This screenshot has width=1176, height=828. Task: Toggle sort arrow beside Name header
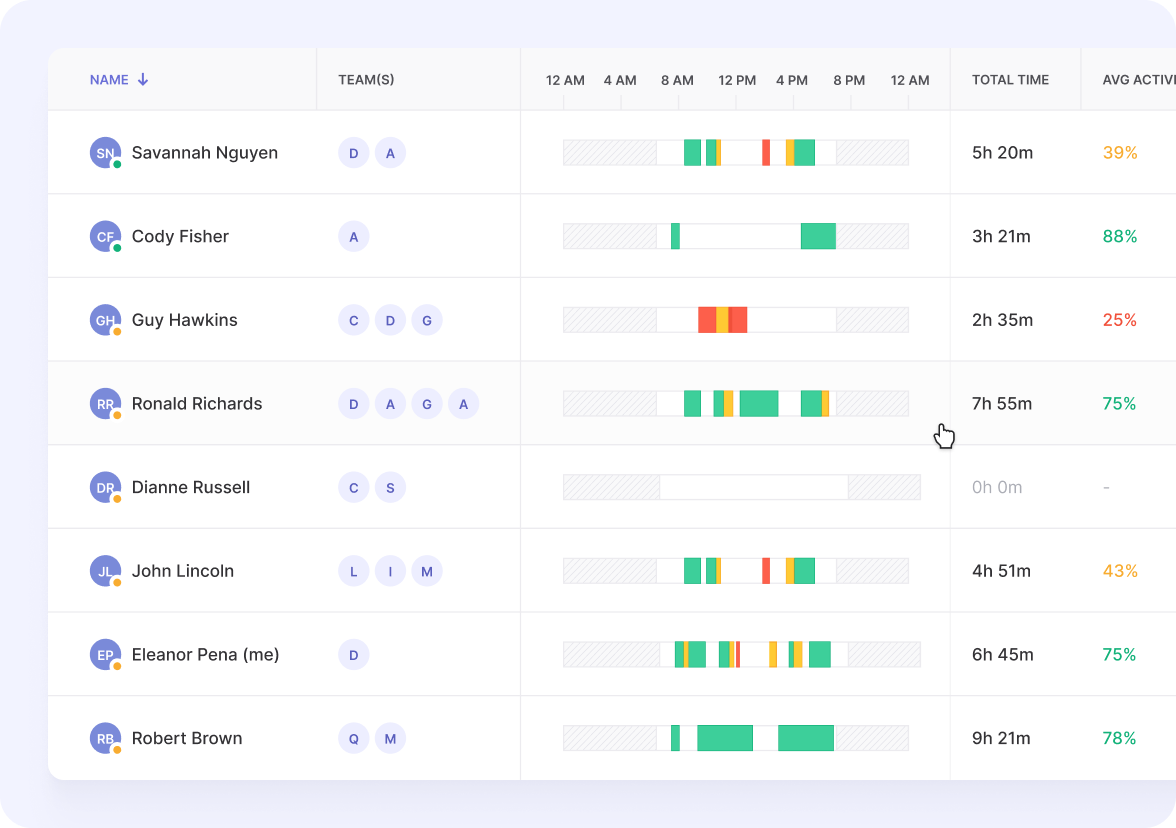pos(143,80)
